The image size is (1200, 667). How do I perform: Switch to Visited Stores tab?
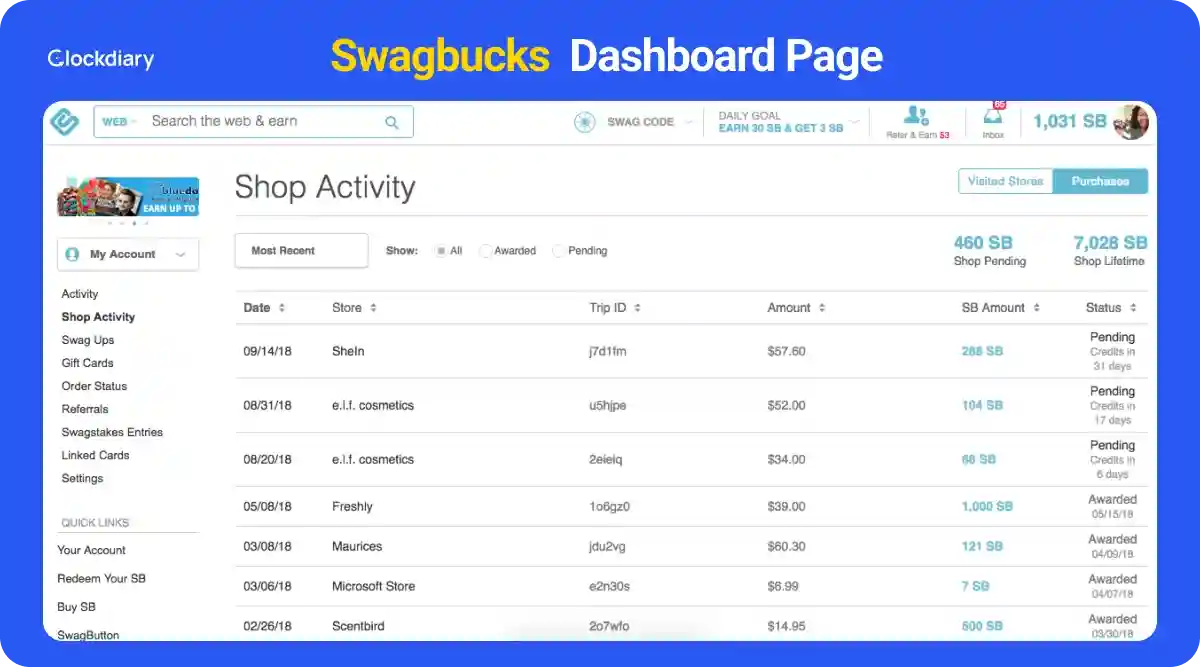[x=1006, y=181]
